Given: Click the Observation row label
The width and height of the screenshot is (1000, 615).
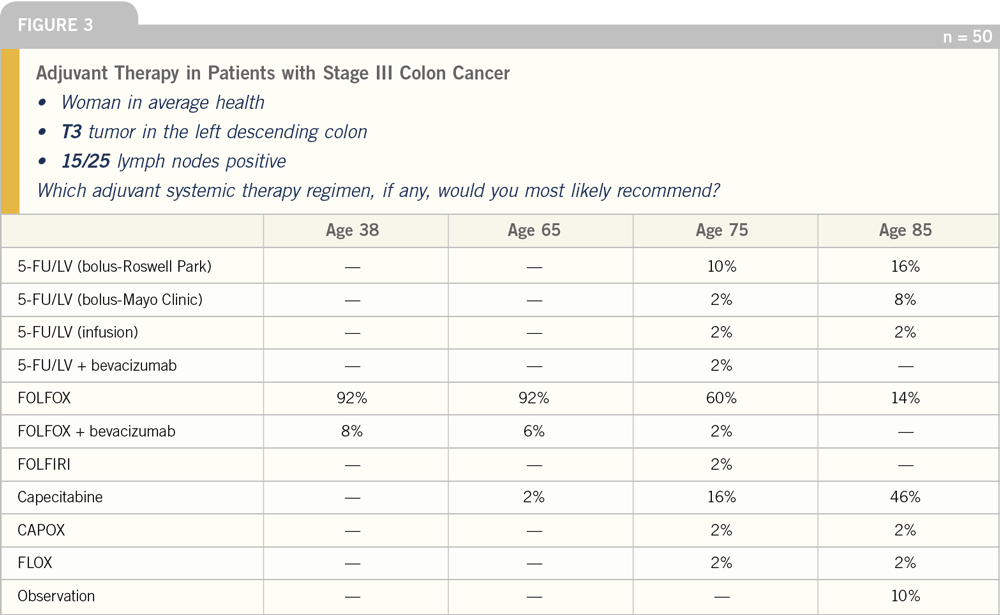Looking at the screenshot, I should coord(56,596).
